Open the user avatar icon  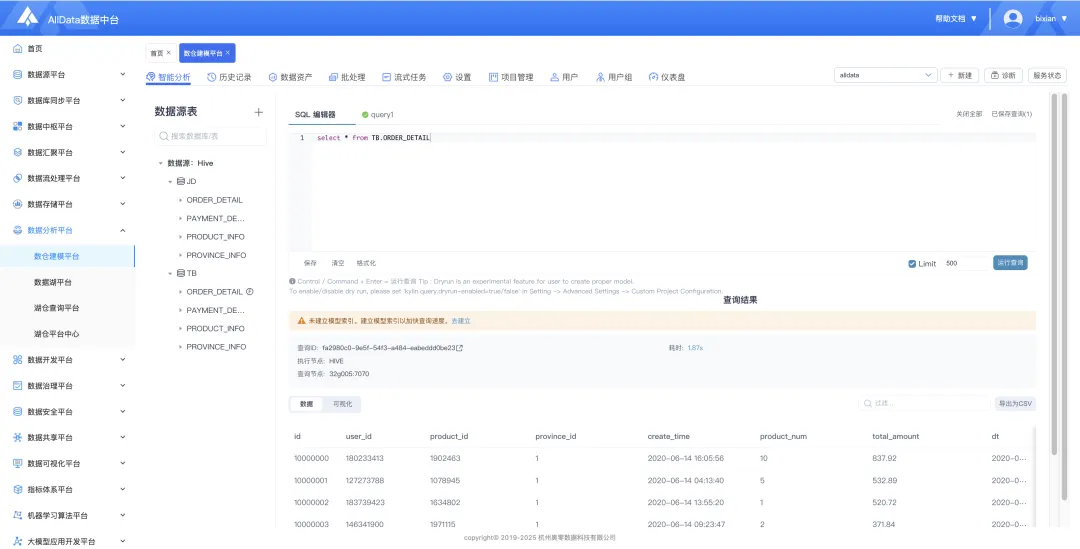point(1012,19)
